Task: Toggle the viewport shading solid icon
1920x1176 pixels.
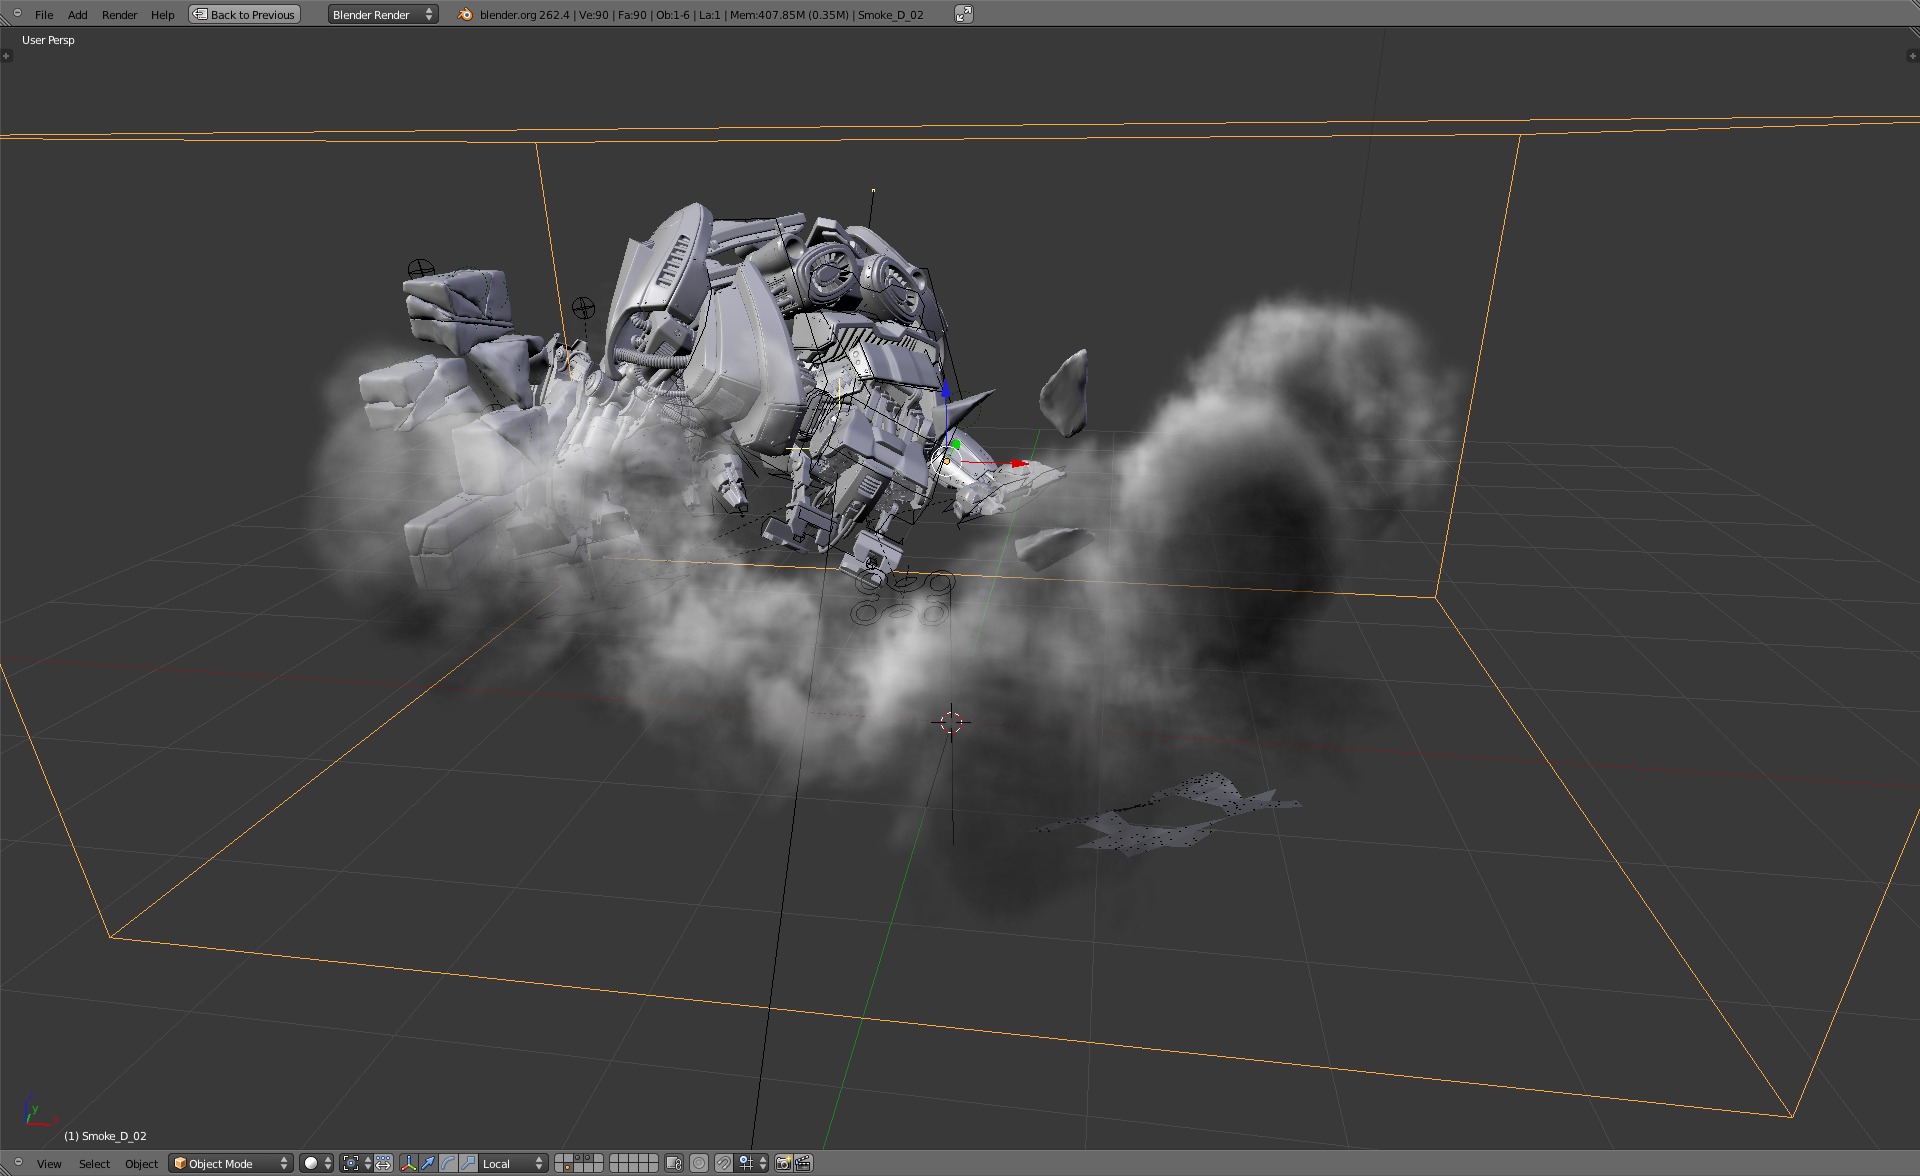Action: [309, 1162]
